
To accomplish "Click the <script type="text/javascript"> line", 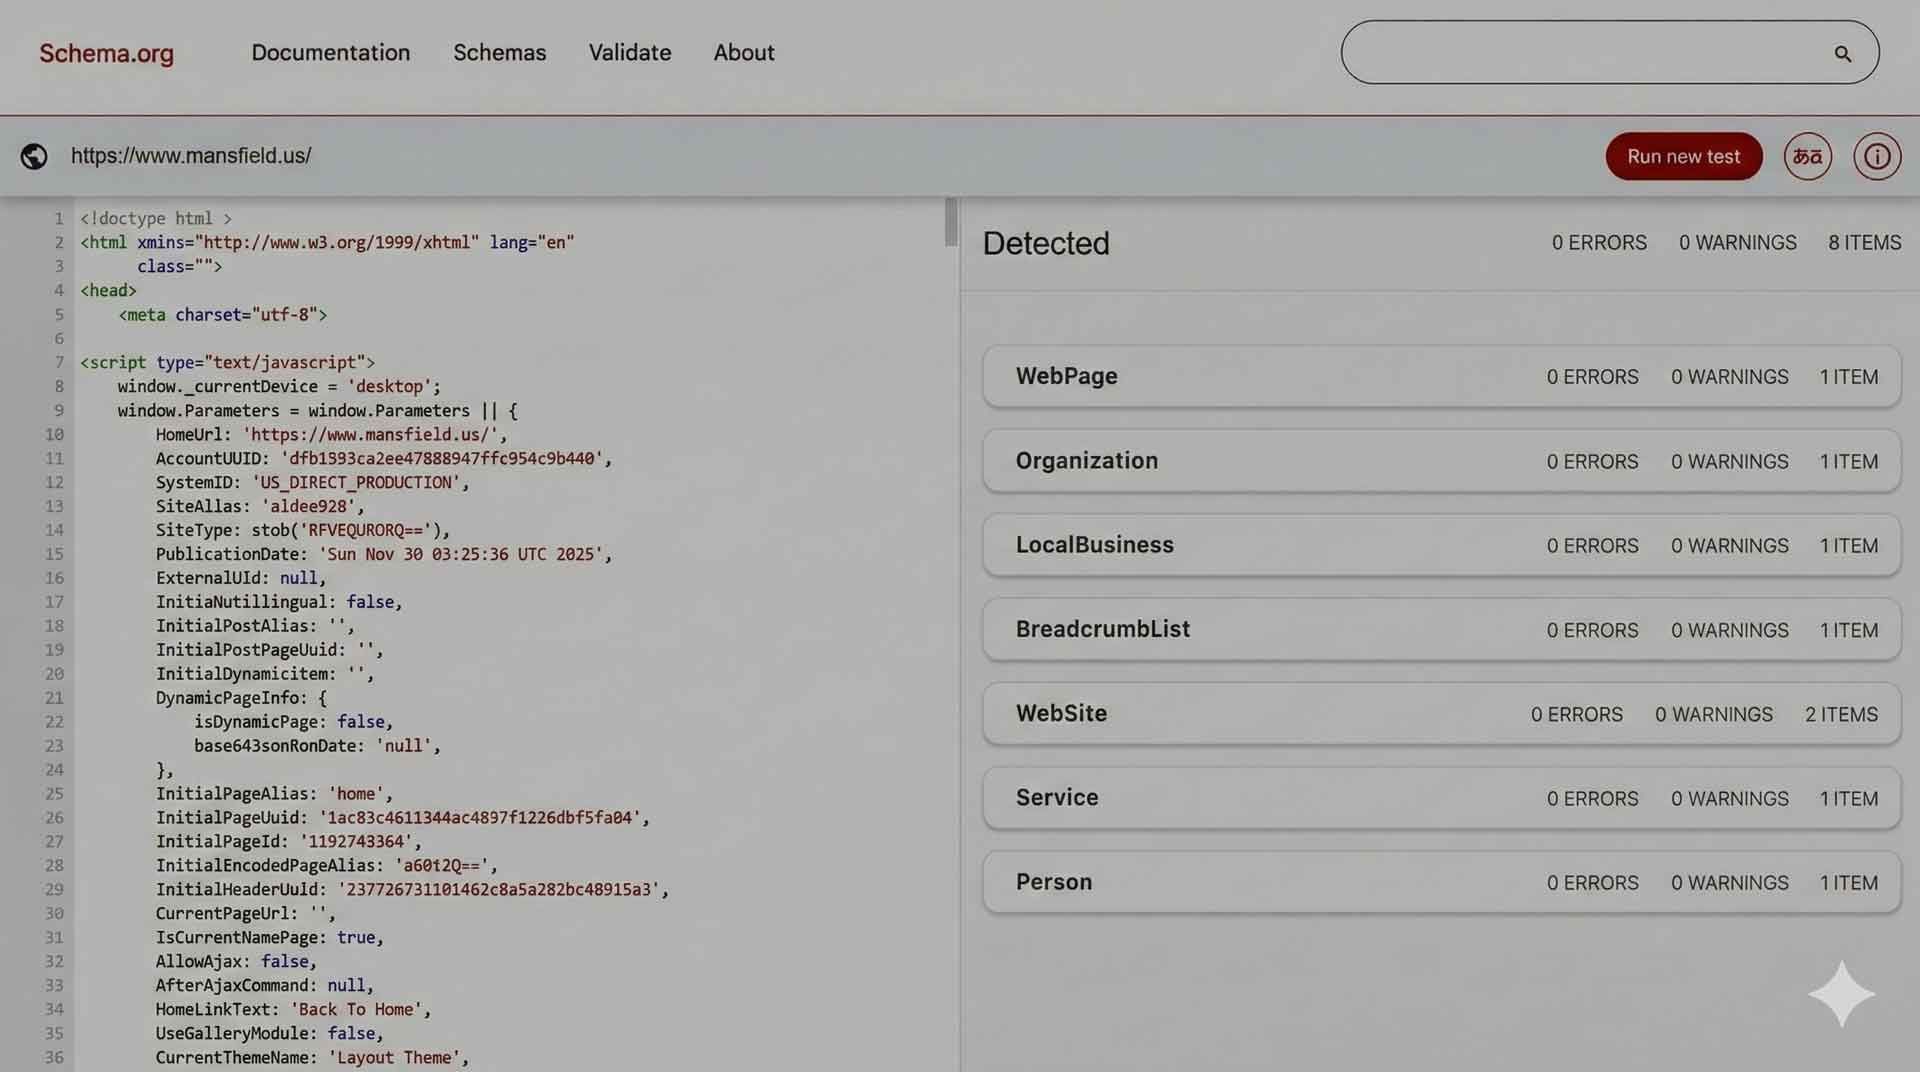I will pyautogui.click(x=228, y=363).
